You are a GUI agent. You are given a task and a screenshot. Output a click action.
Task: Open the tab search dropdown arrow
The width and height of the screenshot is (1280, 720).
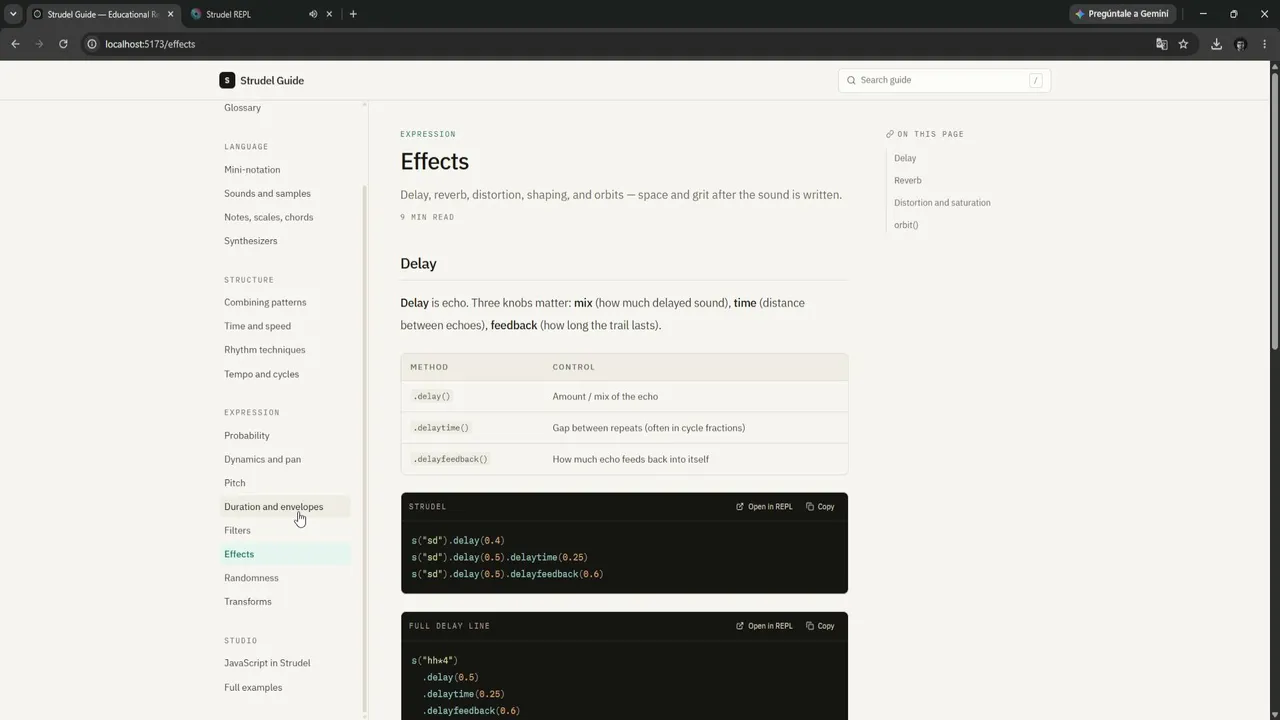(x=13, y=14)
